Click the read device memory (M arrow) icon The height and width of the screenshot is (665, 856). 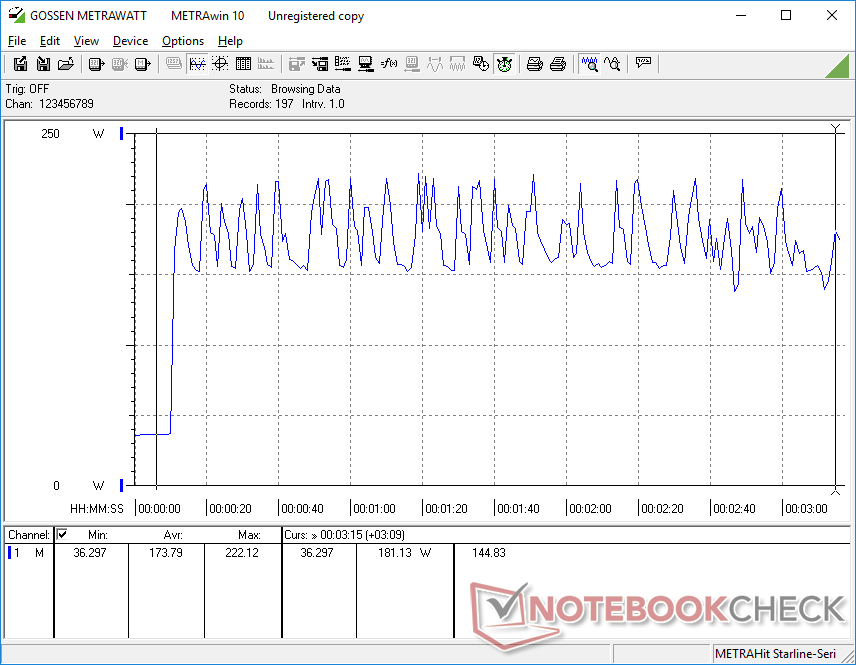tap(142, 64)
